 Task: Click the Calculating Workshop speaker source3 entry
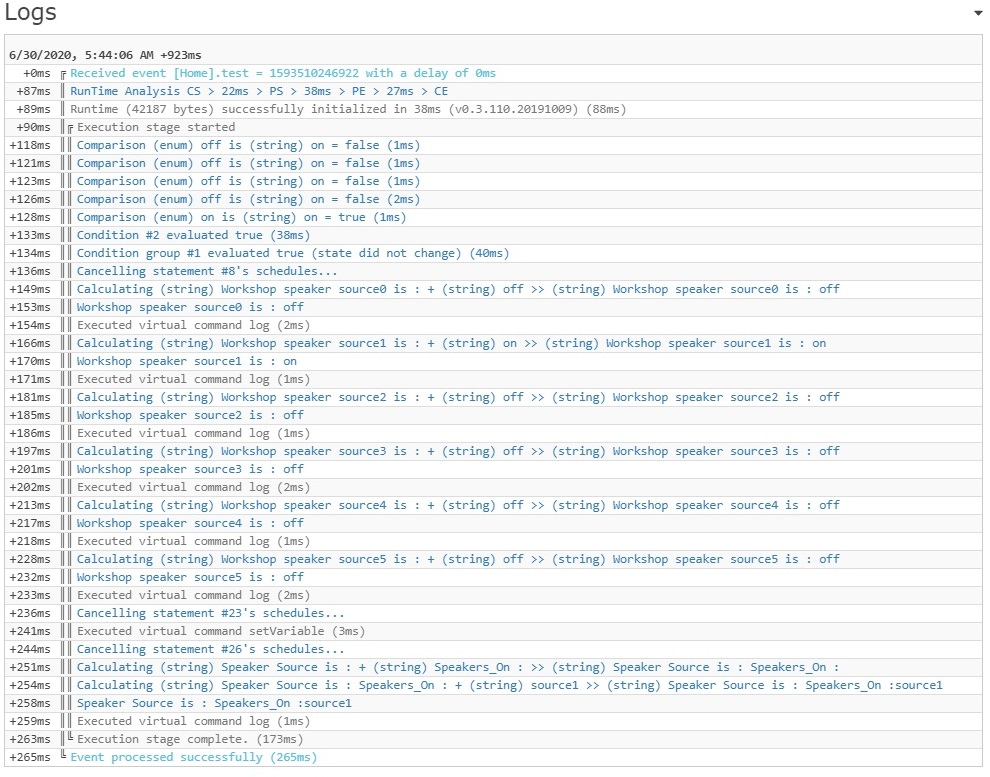tap(458, 451)
